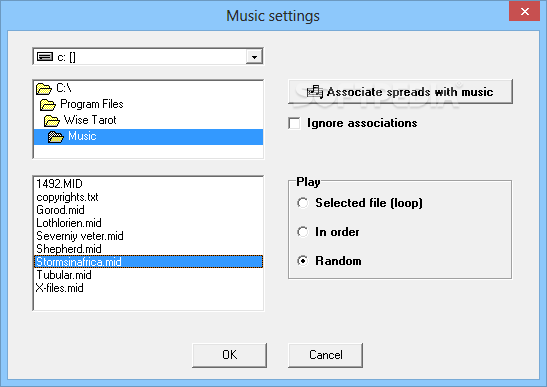This screenshot has width=547, height=387.
Task: Enable the Ignore associations checkbox
Action: point(294,123)
